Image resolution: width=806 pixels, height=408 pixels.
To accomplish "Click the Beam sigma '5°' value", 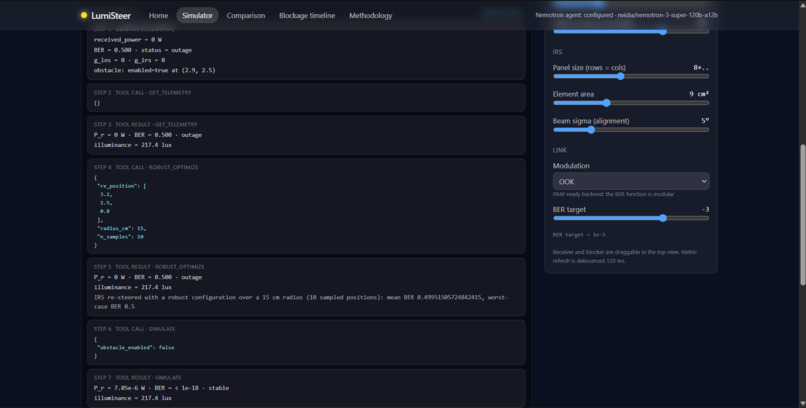I will (x=705, y=121).
